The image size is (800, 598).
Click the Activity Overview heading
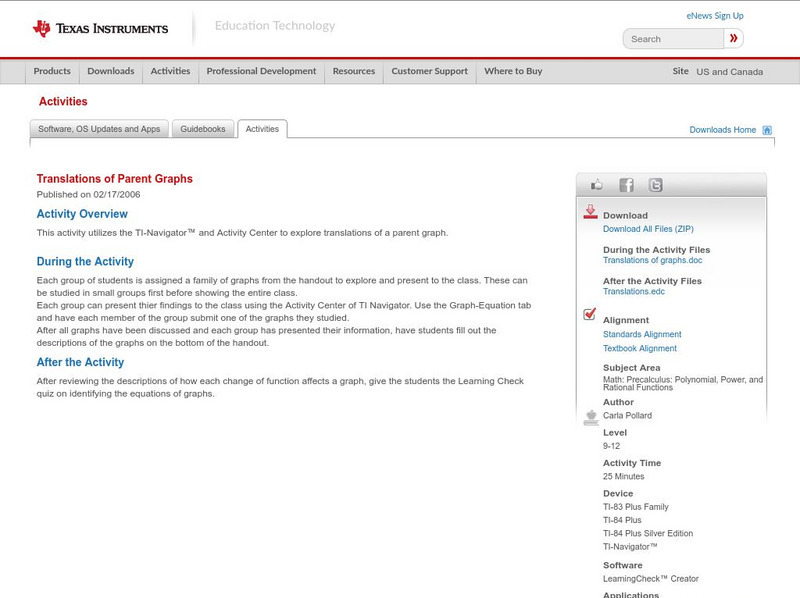click(x=82, y=214)
